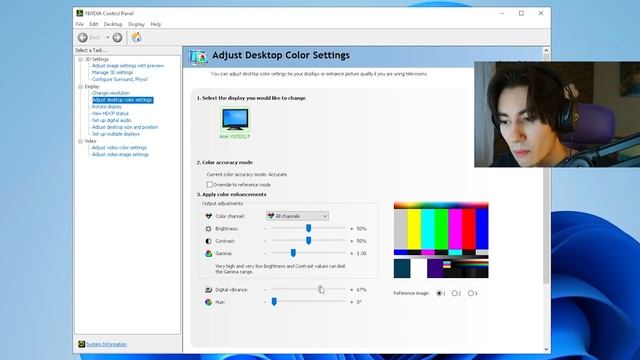Decrease Brightness with minus button

pyautogui.click(x=265, y=229)
